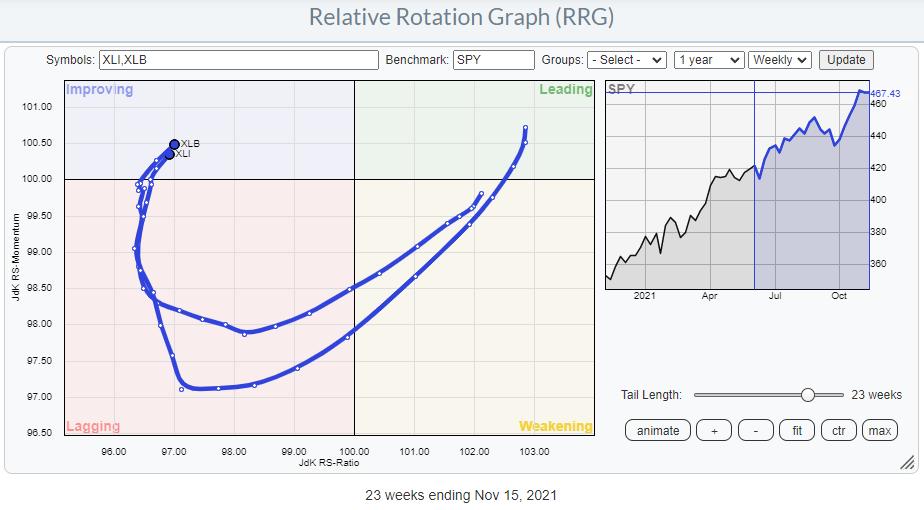Click the Tail Length slider handle
This screenshot has width=924, height=510.
pyautogui.click(x=807, y=395)
